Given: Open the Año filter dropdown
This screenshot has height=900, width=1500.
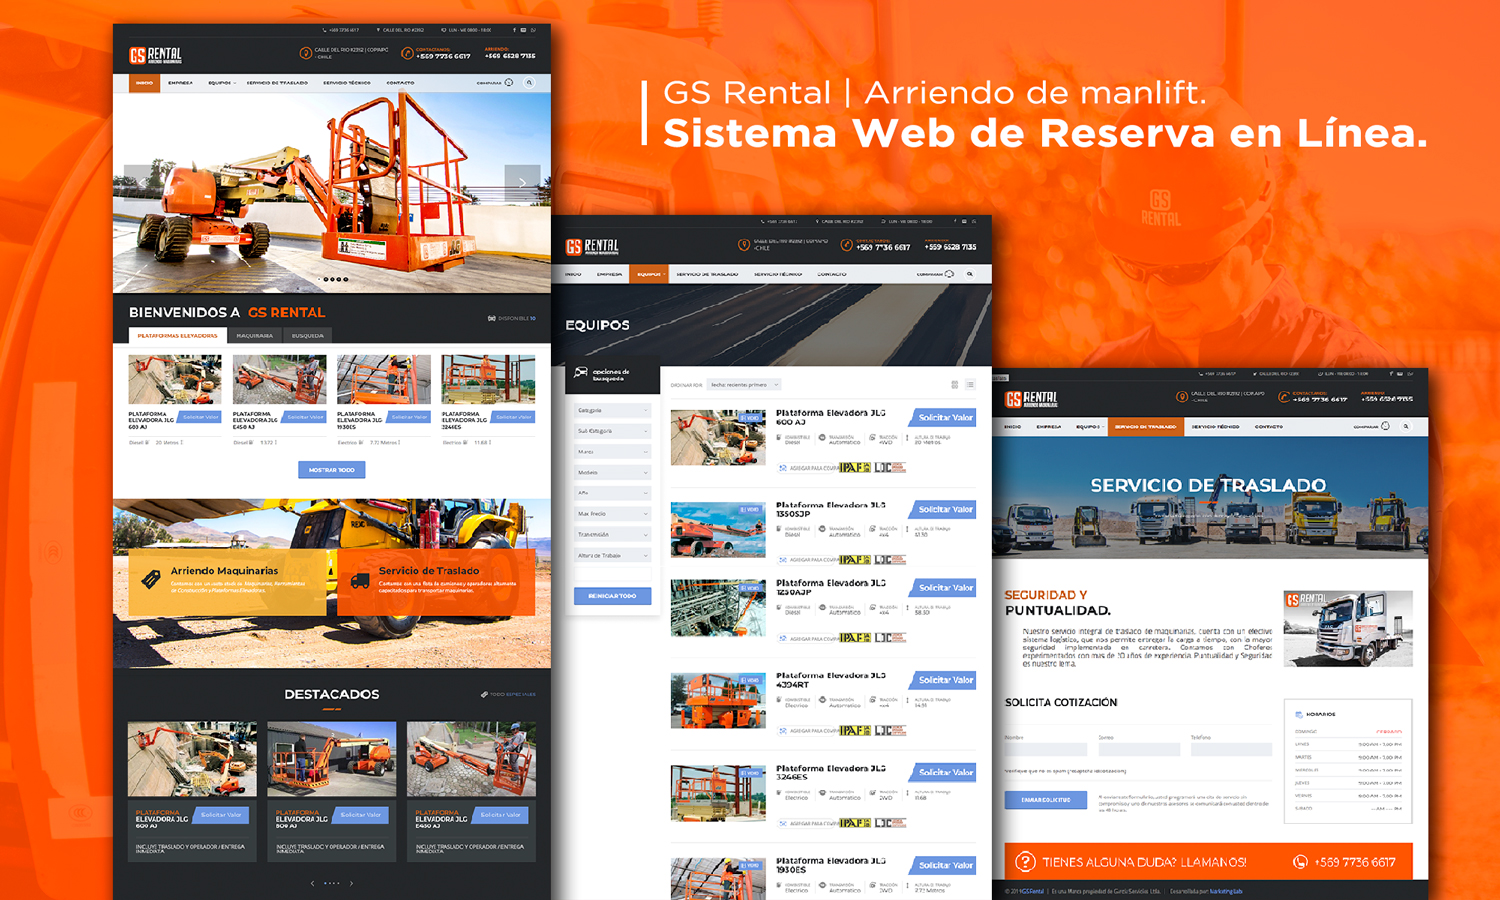Looking at the screenshot, I should [x=612, y=493].
